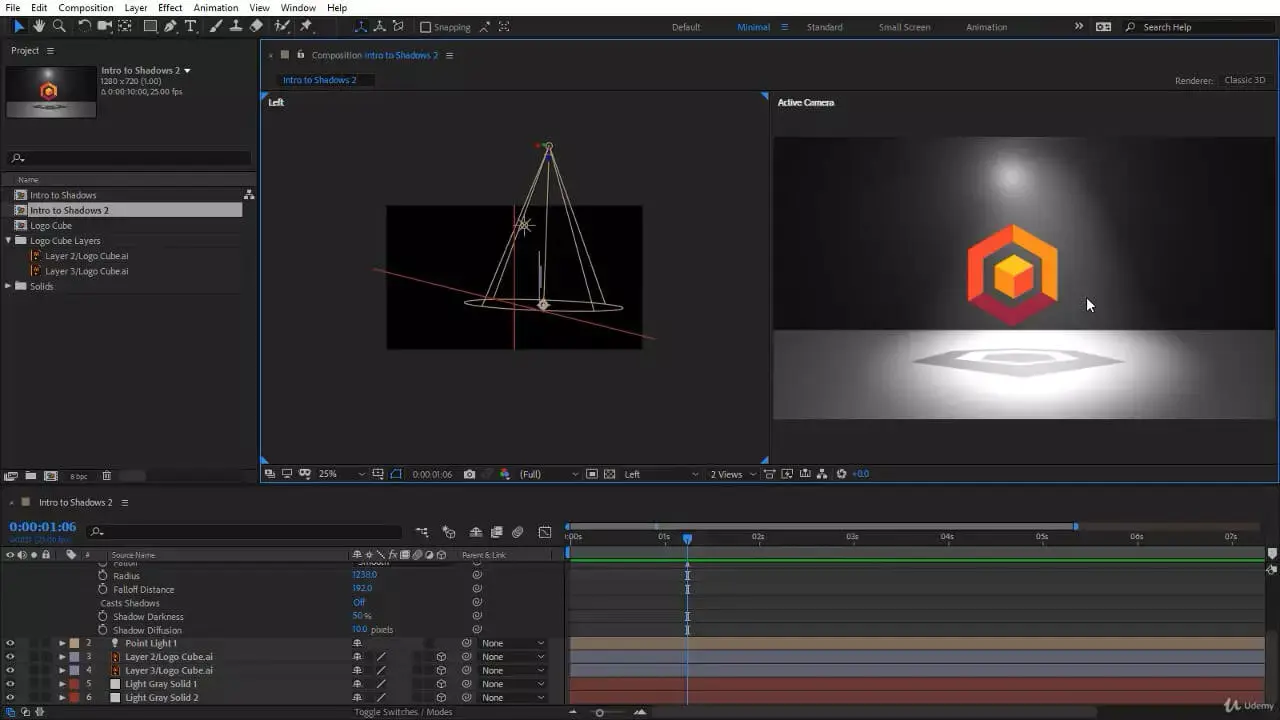Open the Composition menu

pyautogui.click(x=86, y=8)
